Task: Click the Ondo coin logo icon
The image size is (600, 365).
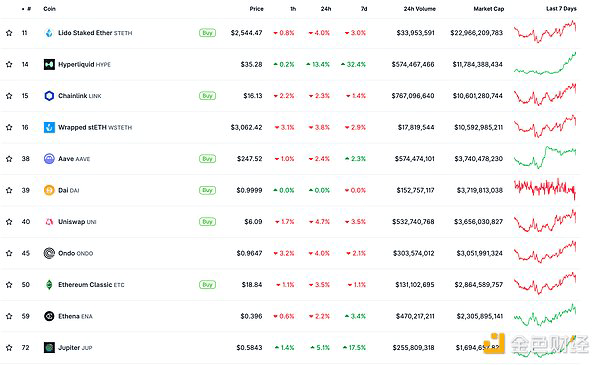Action: (49, 253)
